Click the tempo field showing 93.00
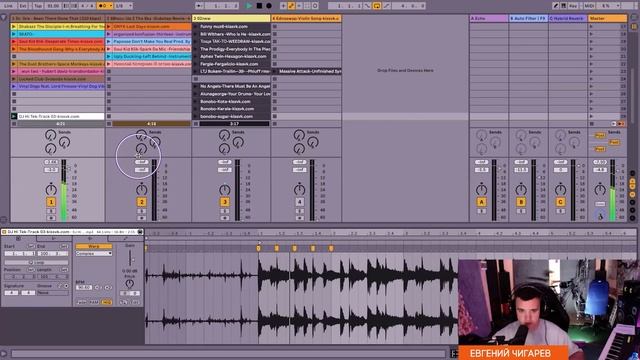640x360 pixels. click(53, 6)
